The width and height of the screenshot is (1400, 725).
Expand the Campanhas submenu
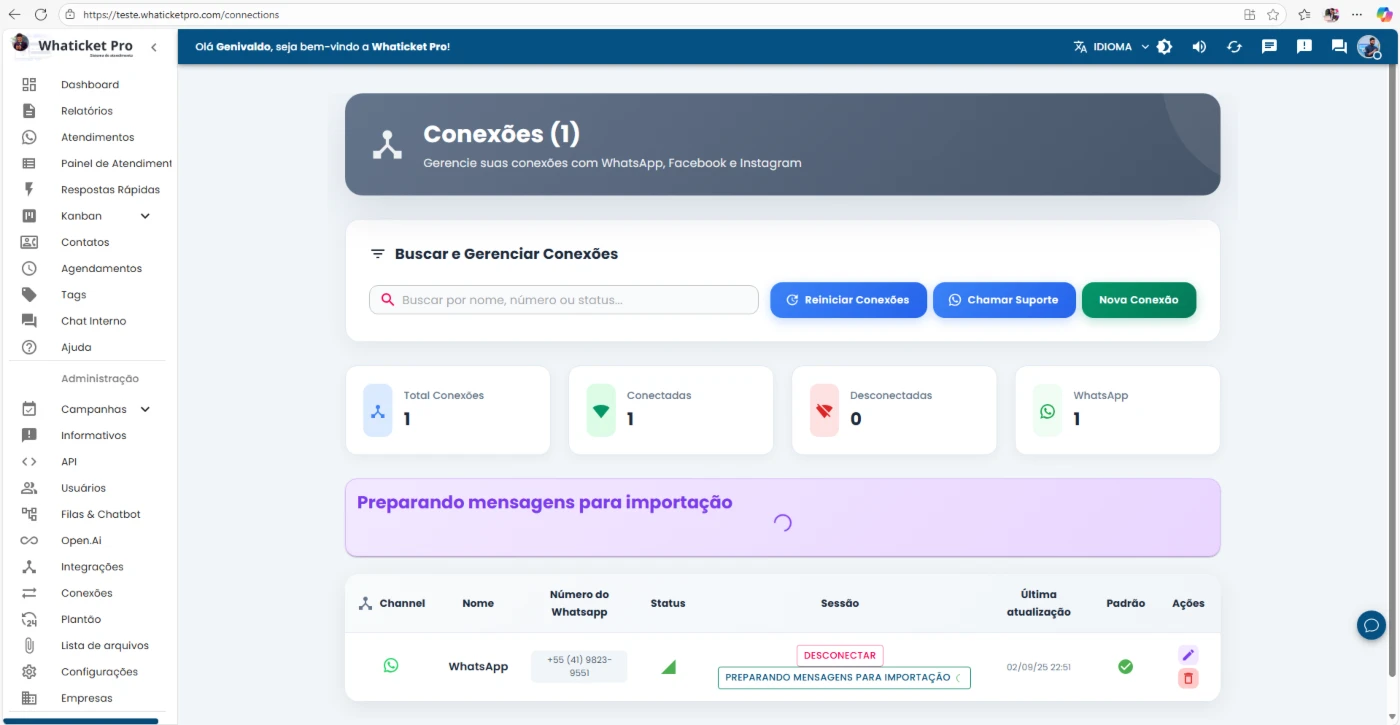point(145,409)
